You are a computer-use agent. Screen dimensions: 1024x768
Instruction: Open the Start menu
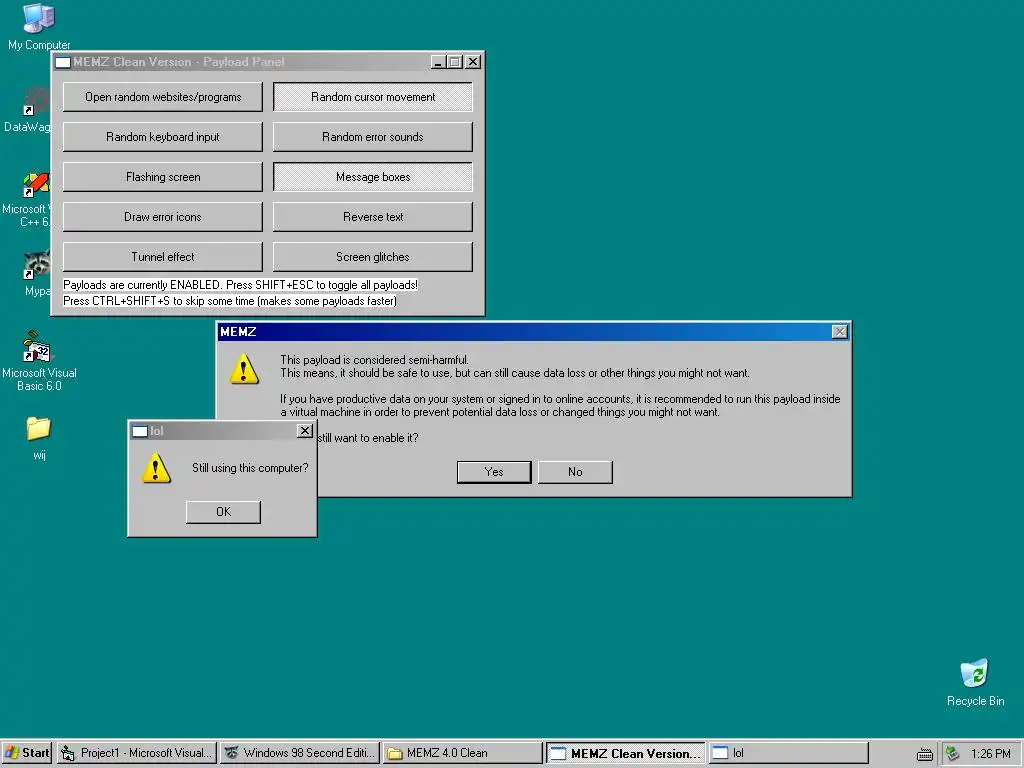coord(27,753)
